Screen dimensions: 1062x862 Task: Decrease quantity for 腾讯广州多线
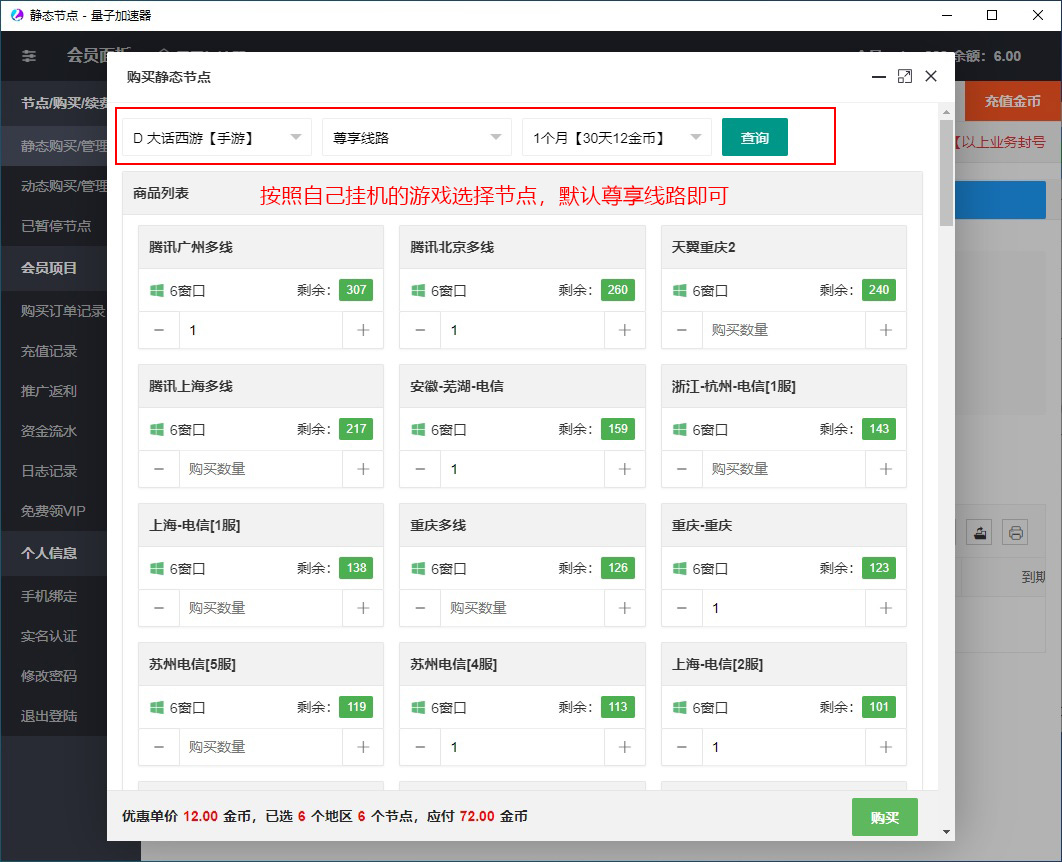click(x=159, y=330)
